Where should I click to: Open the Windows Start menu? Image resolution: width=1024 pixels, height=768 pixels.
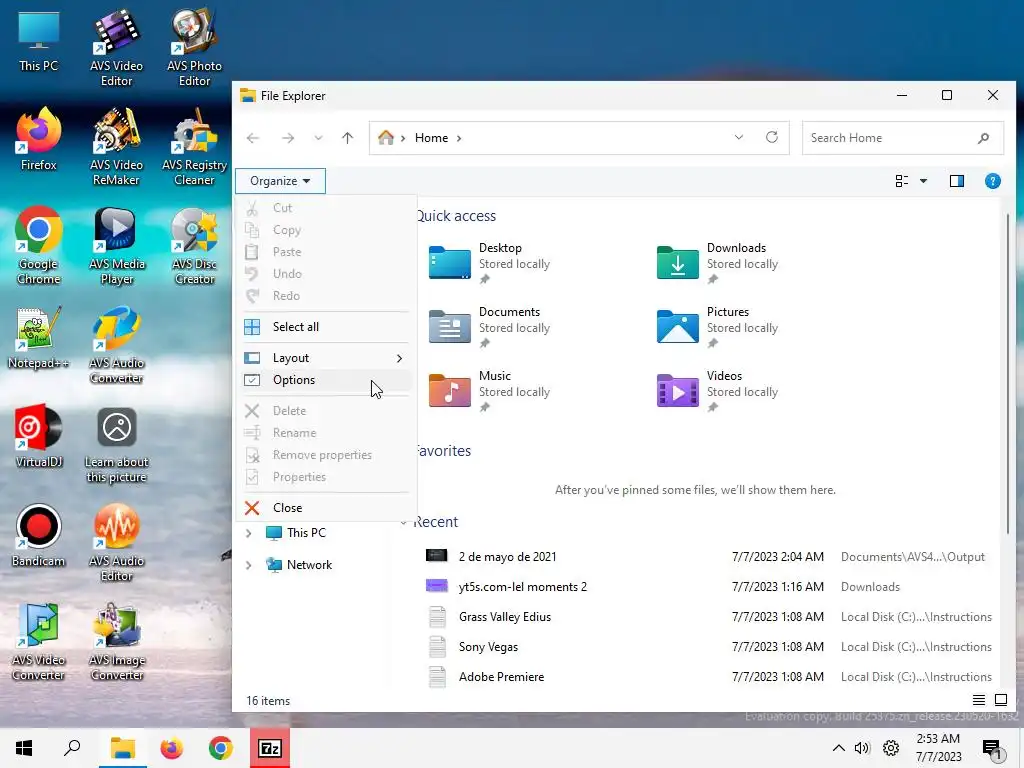[24, 748]
